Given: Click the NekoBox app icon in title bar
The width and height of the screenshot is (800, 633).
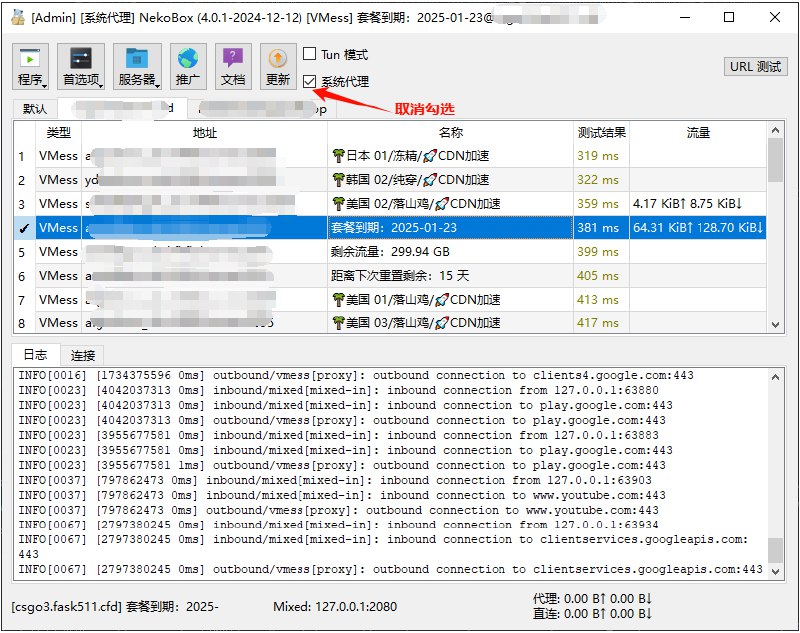Looking at the screenshot, I should (17, 17).
